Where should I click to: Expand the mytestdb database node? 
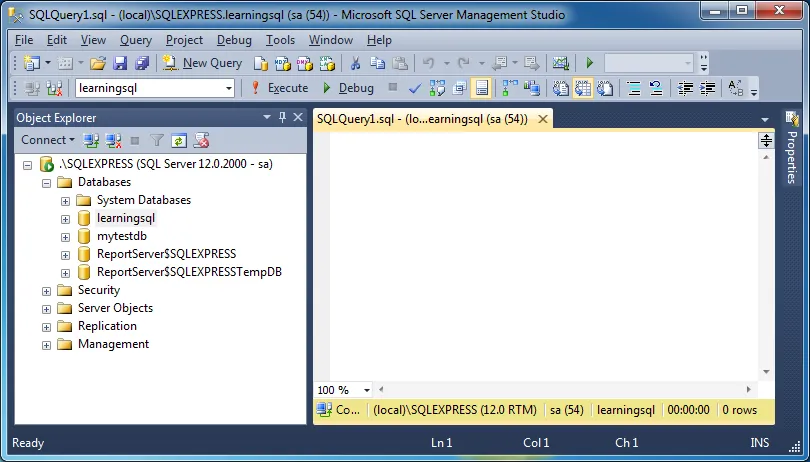coord(65,237)
